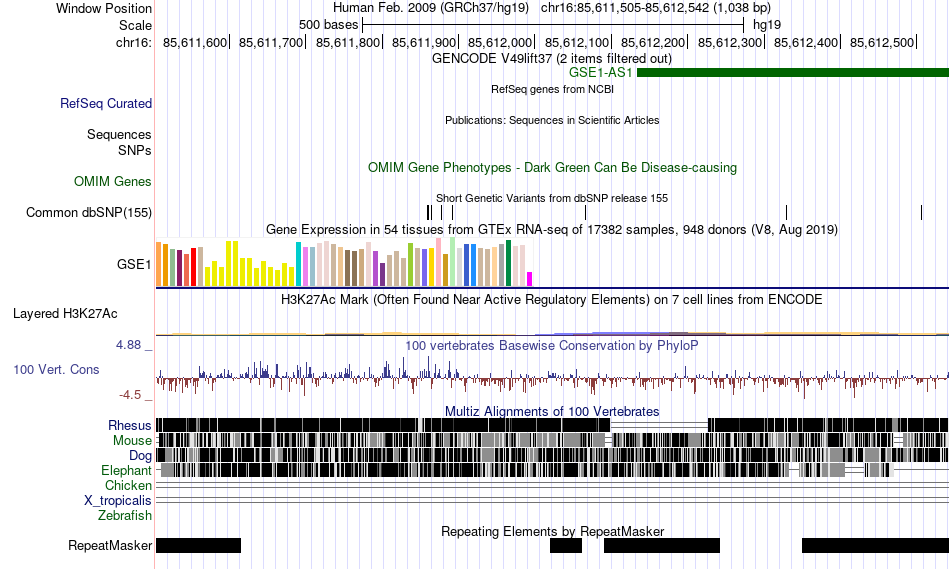
Task: Click the Chicken alignment label
Action: [128, 485]
